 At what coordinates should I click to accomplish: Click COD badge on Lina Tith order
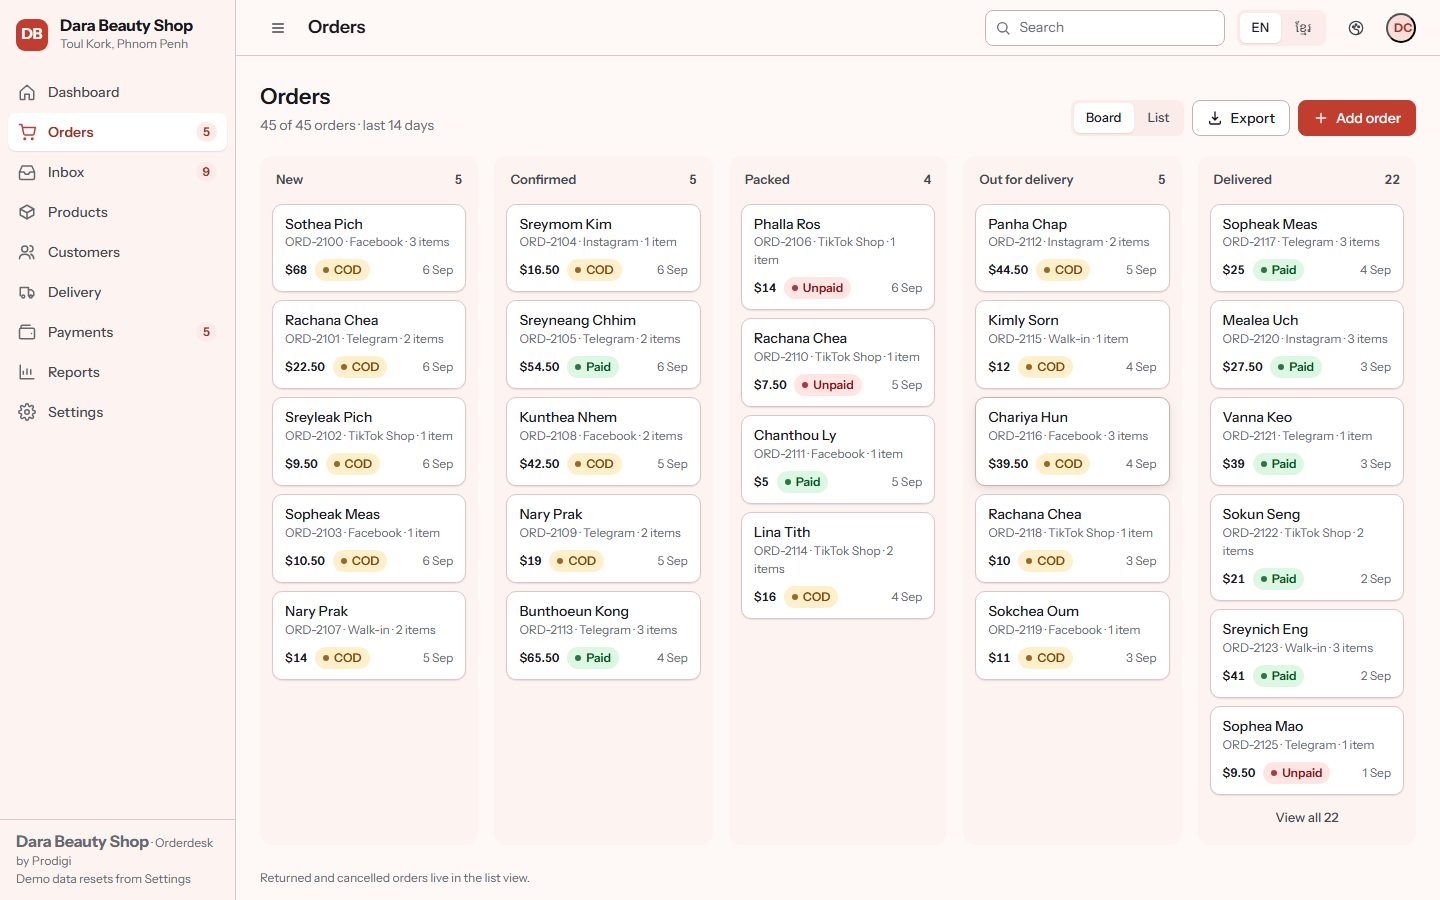811,597
